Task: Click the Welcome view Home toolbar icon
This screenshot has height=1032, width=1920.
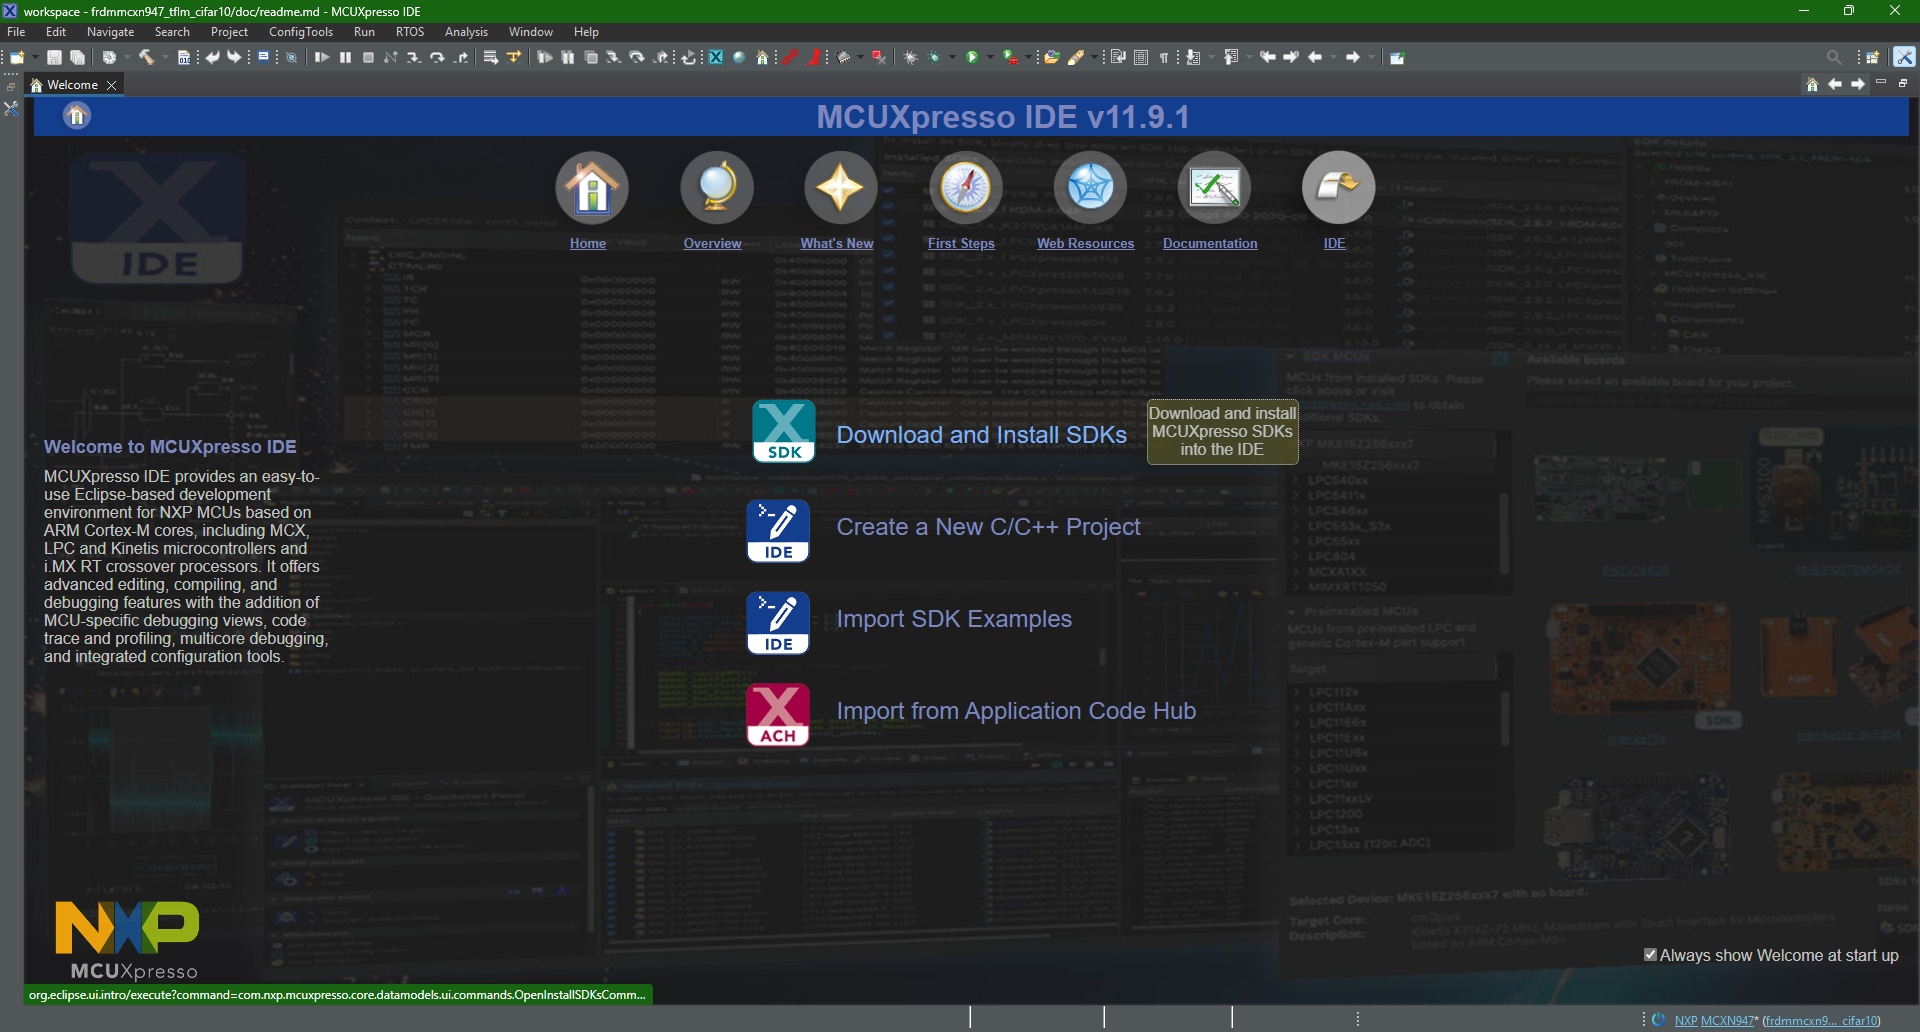Action: click(x=1812, y=84)
